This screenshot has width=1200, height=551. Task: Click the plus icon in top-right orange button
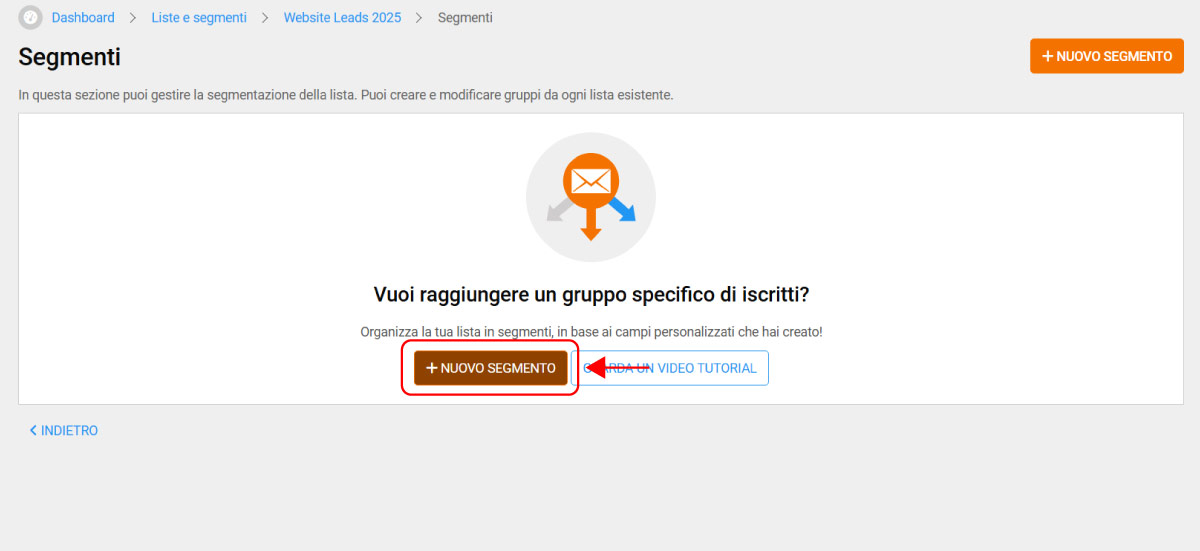tap(1047, 56)
